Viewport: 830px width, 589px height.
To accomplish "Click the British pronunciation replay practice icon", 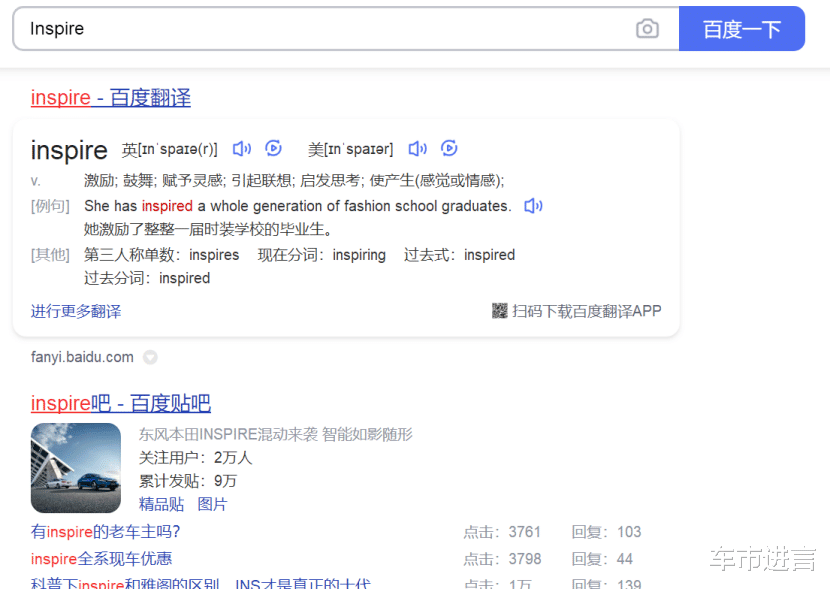I will pos(273,148).
